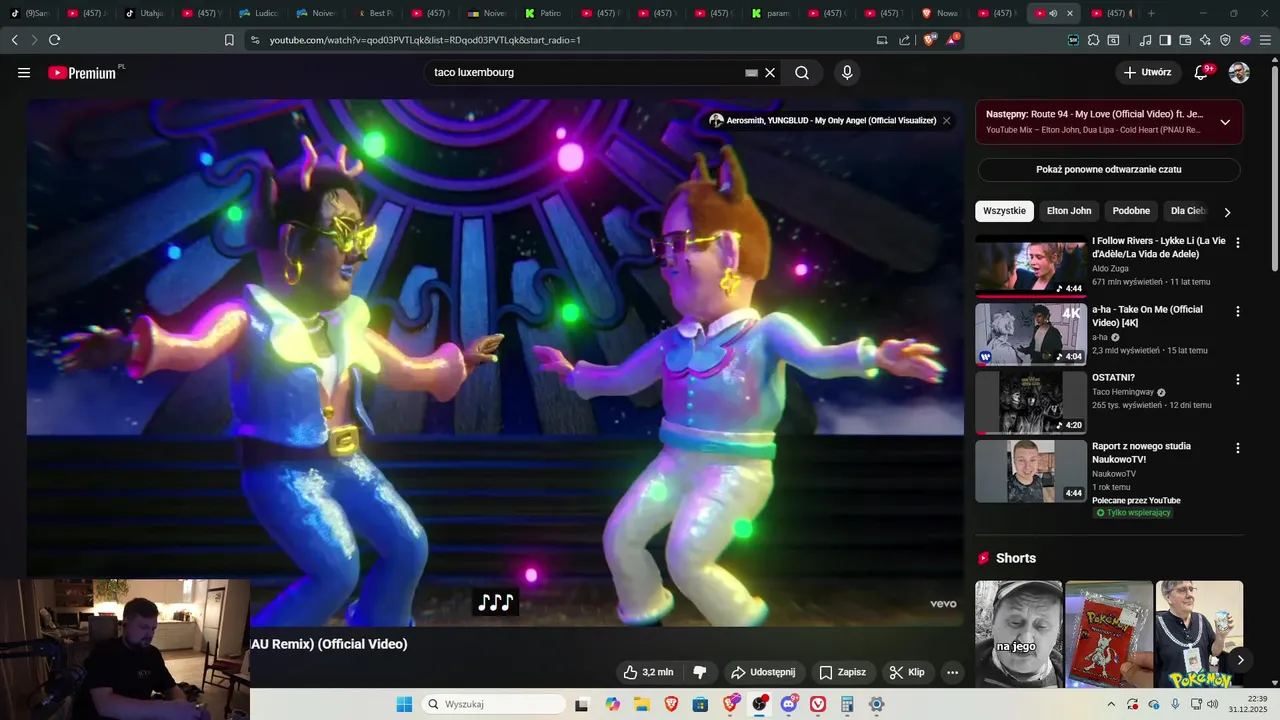This screenshot has width=1280, height=720.
Task: Open options for OSTATNI? video
Action: click(1238, 380)
